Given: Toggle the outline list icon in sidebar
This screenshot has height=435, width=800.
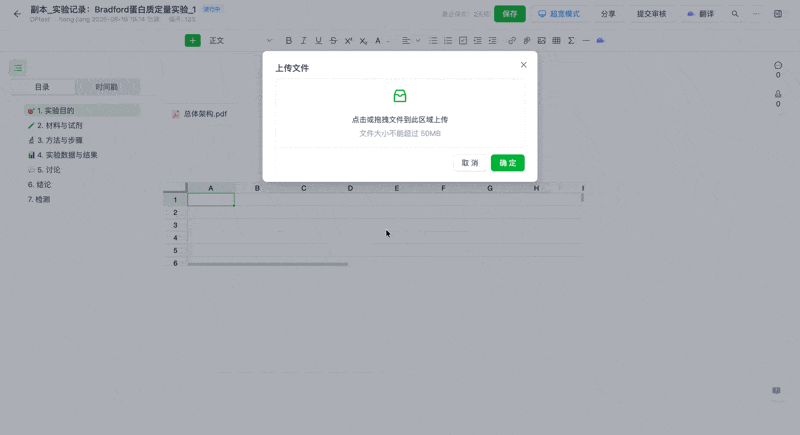Looking at the screenshot, I should 18,68.
